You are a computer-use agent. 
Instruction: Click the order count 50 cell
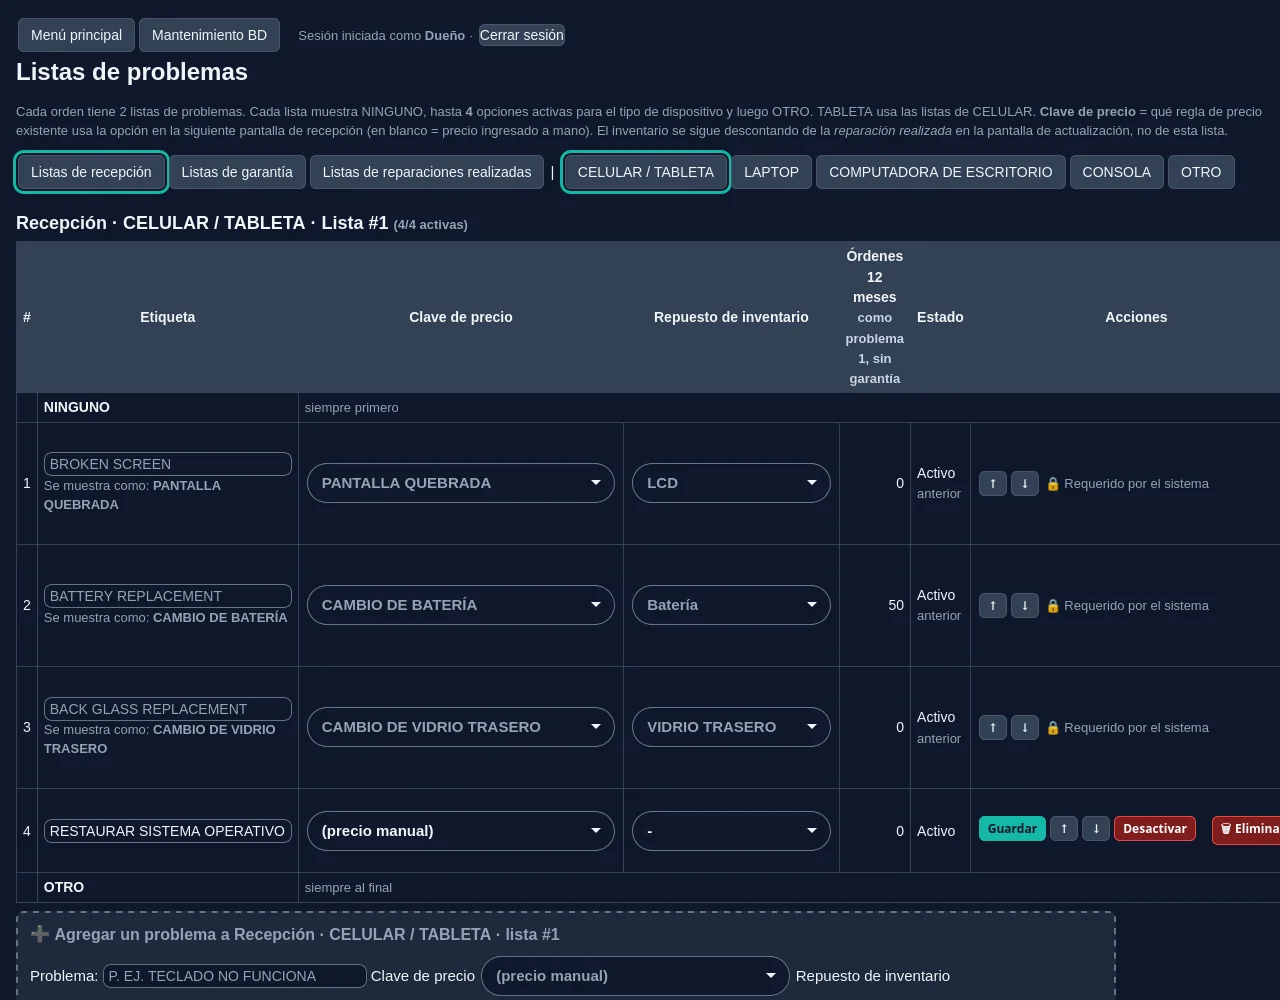[x=875, y=605]
